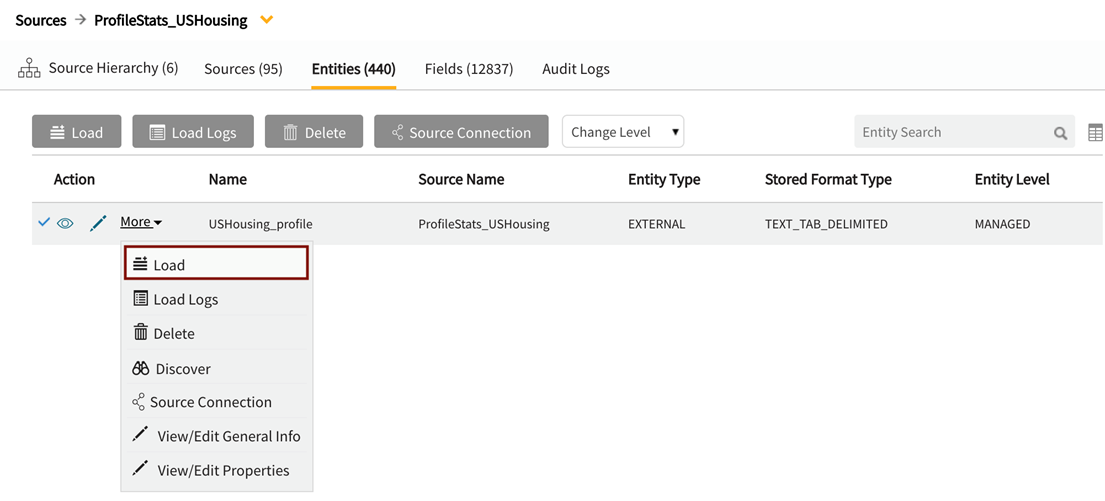1105x501 pixels.
Task: Open the Audit Logs tab
Action: (576, 69)
